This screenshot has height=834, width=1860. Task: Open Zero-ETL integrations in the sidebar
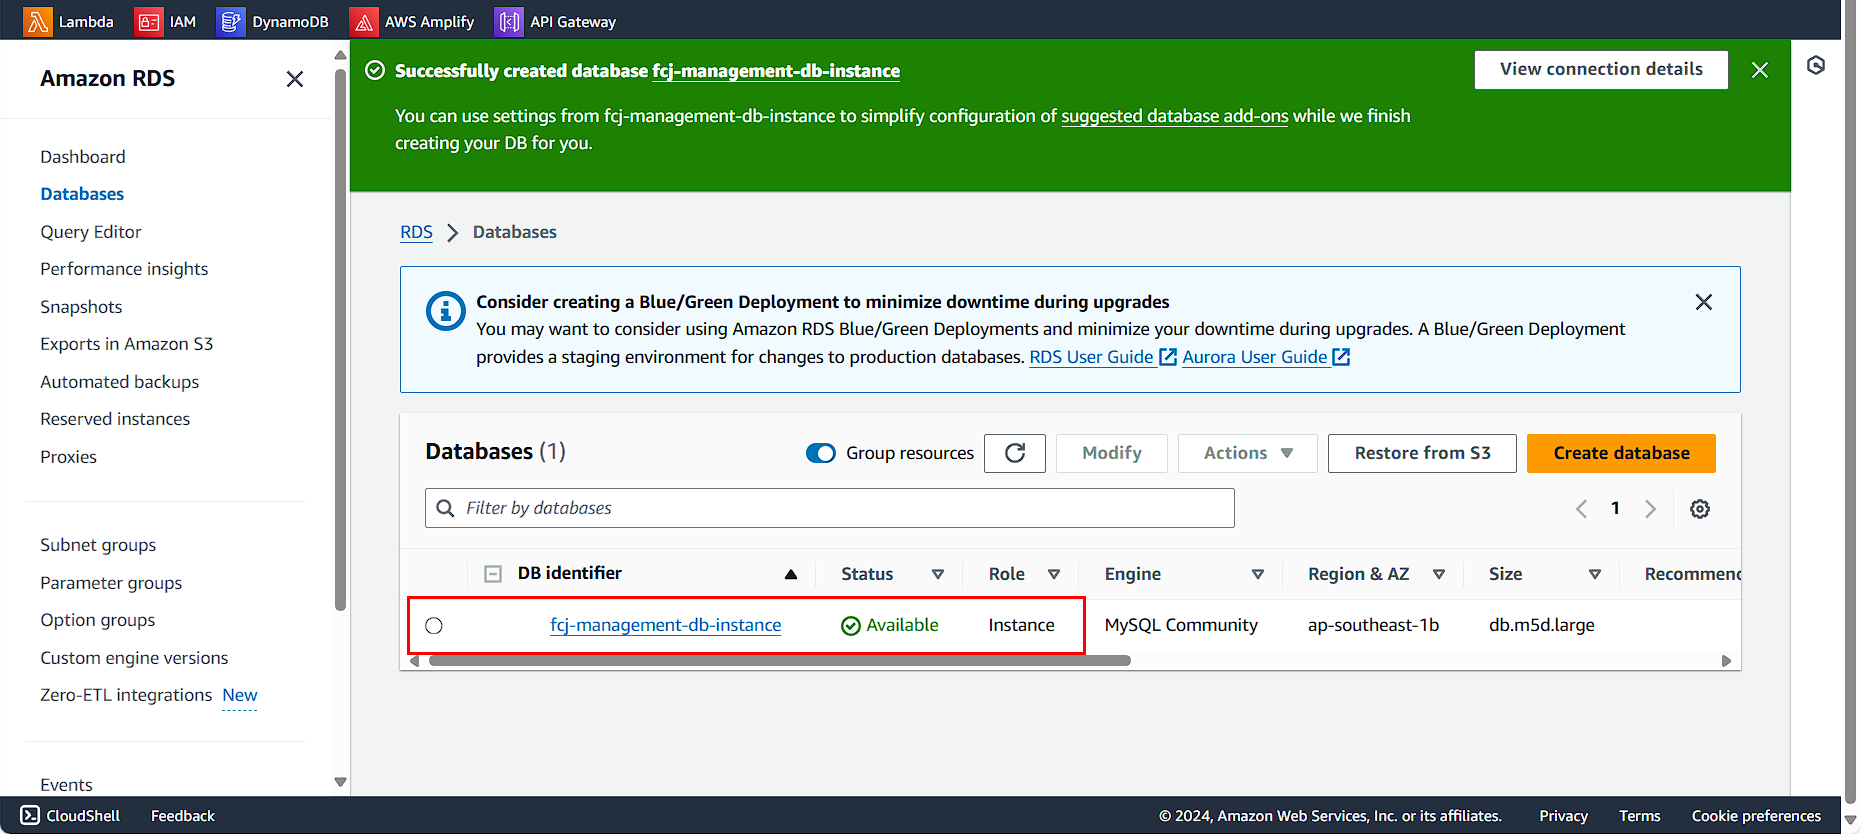(x=126, y=695)
